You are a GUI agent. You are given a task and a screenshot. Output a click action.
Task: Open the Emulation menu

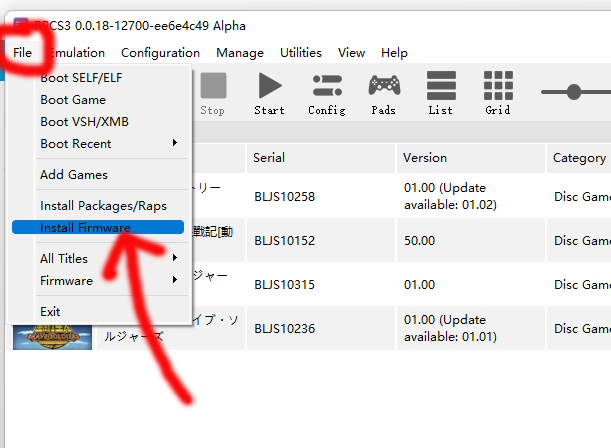coord(77,53)
